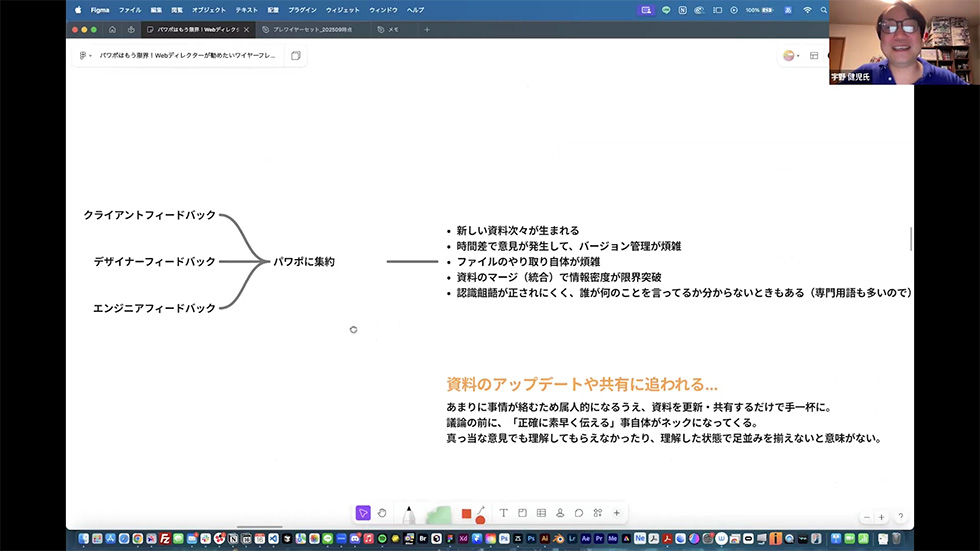980x551 pixels.
Task: Open Blender from the Dock
Action: 558,539
